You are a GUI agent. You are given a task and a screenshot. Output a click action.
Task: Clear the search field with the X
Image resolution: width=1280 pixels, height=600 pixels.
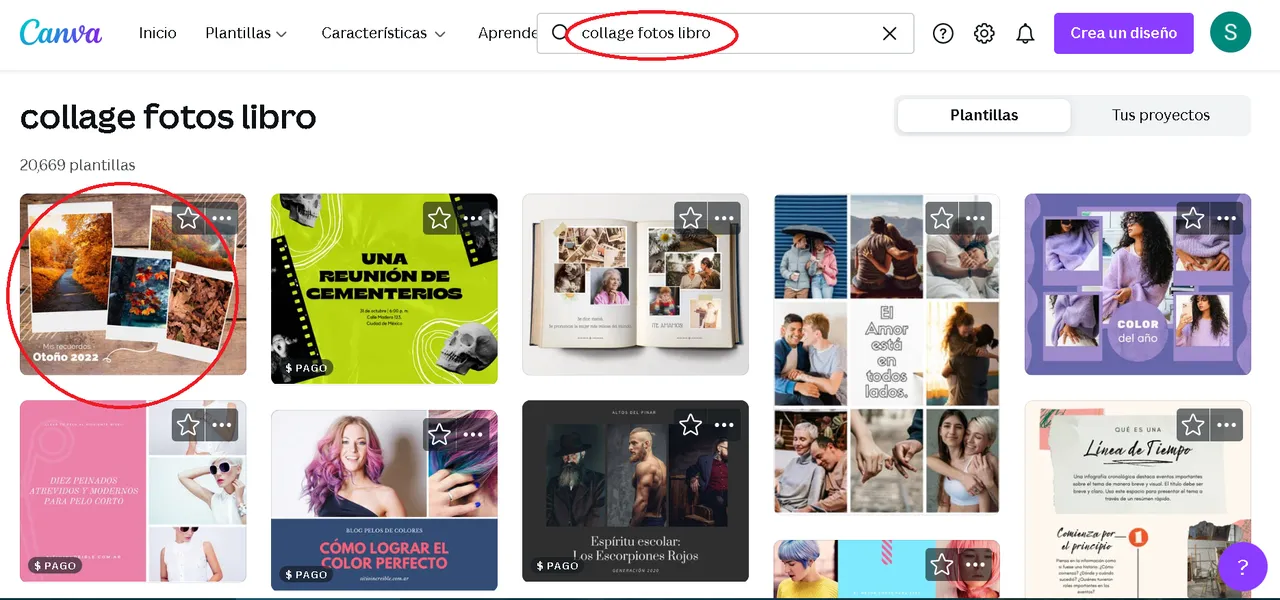click(x=889, y=33)
